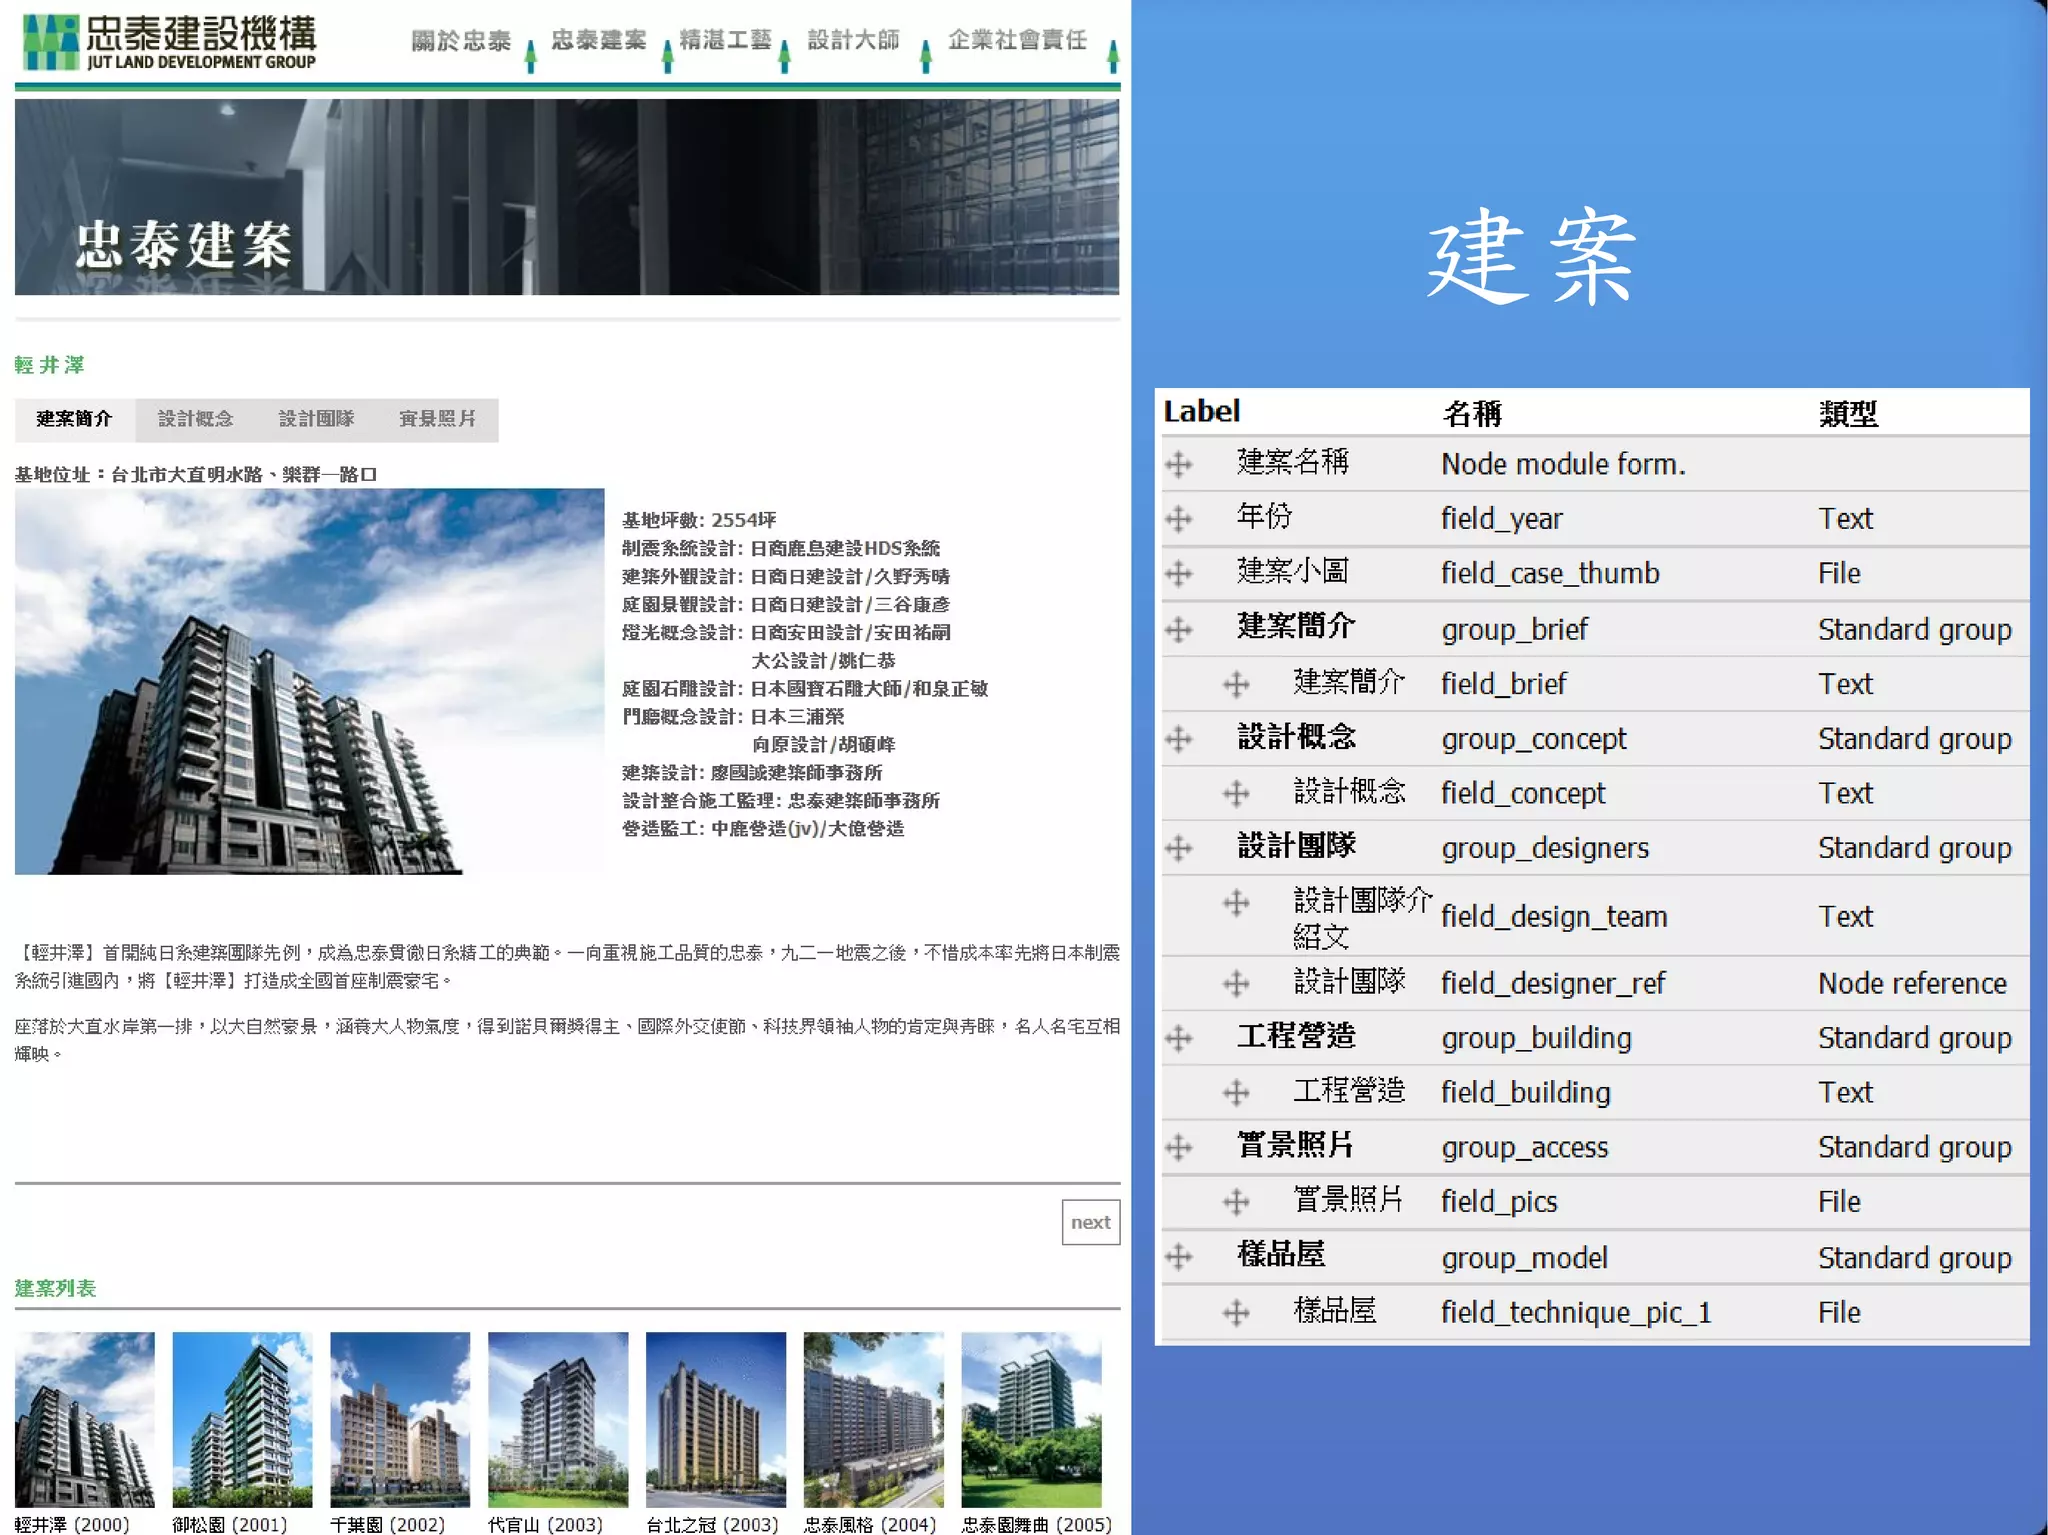Select the field_case_thumb name cell
The image size is (2048, 1535).
(x=1550, y=573)
